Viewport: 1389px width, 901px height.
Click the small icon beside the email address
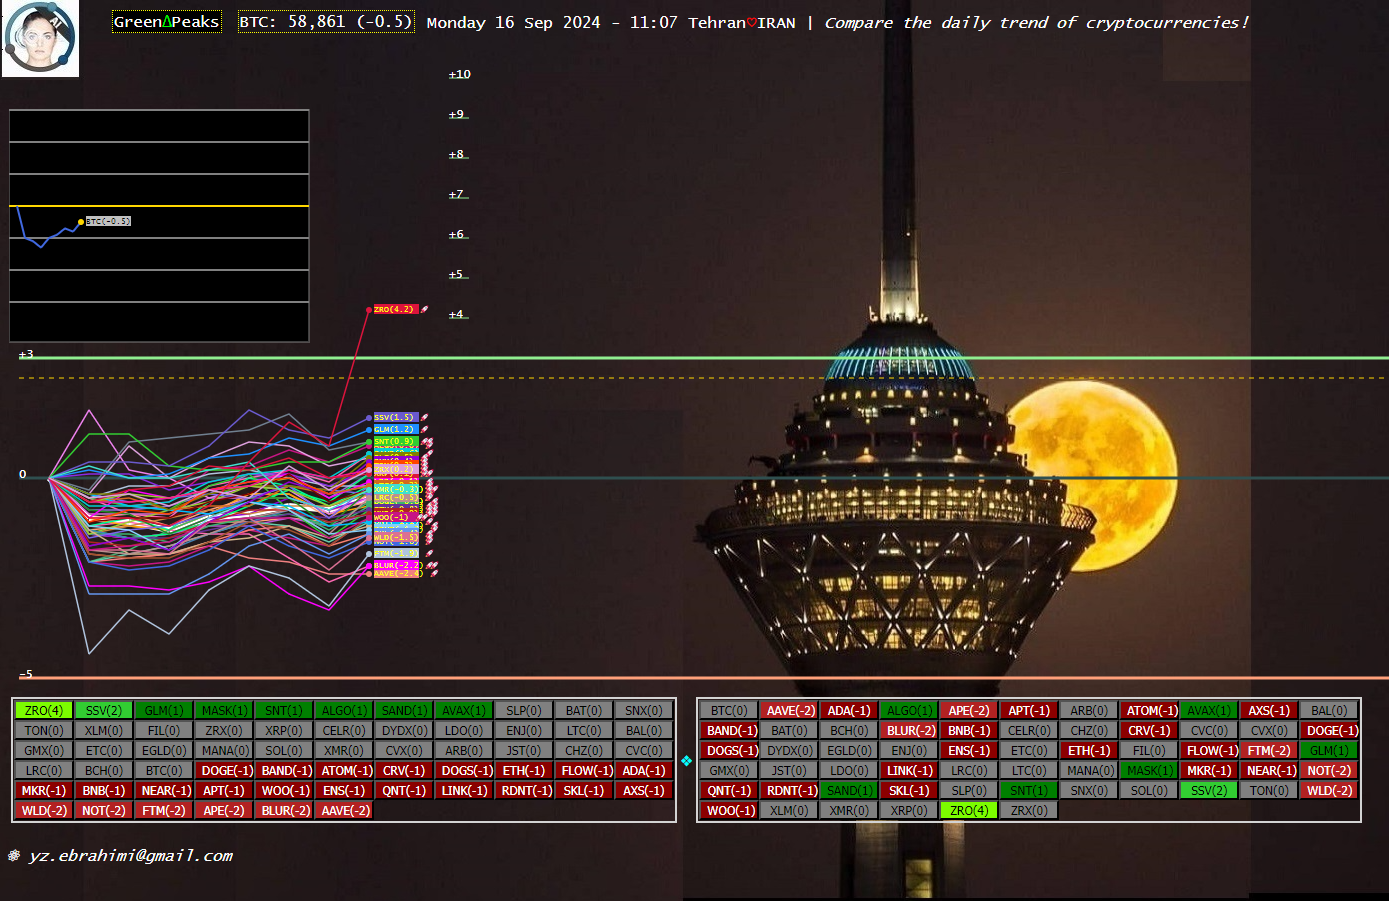tap(14, 856)
